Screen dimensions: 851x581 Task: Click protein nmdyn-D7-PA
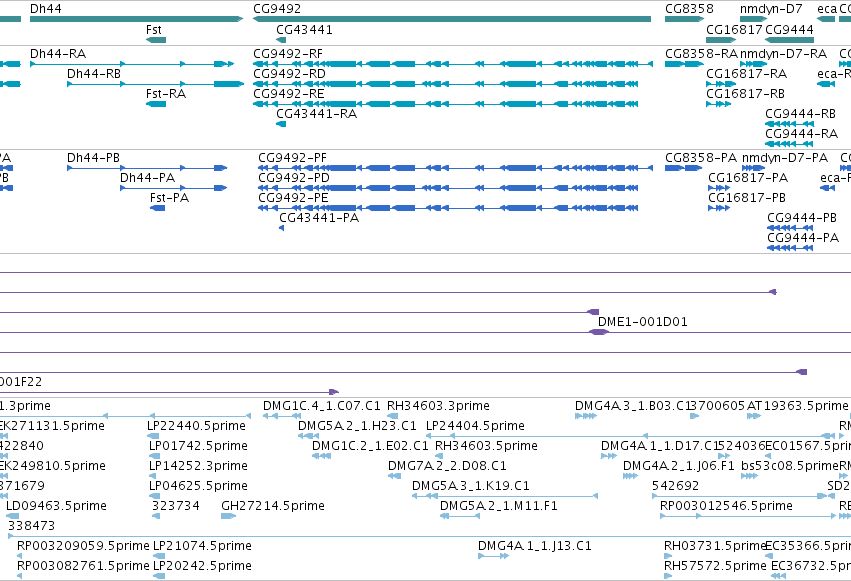(x=753, y=168)
